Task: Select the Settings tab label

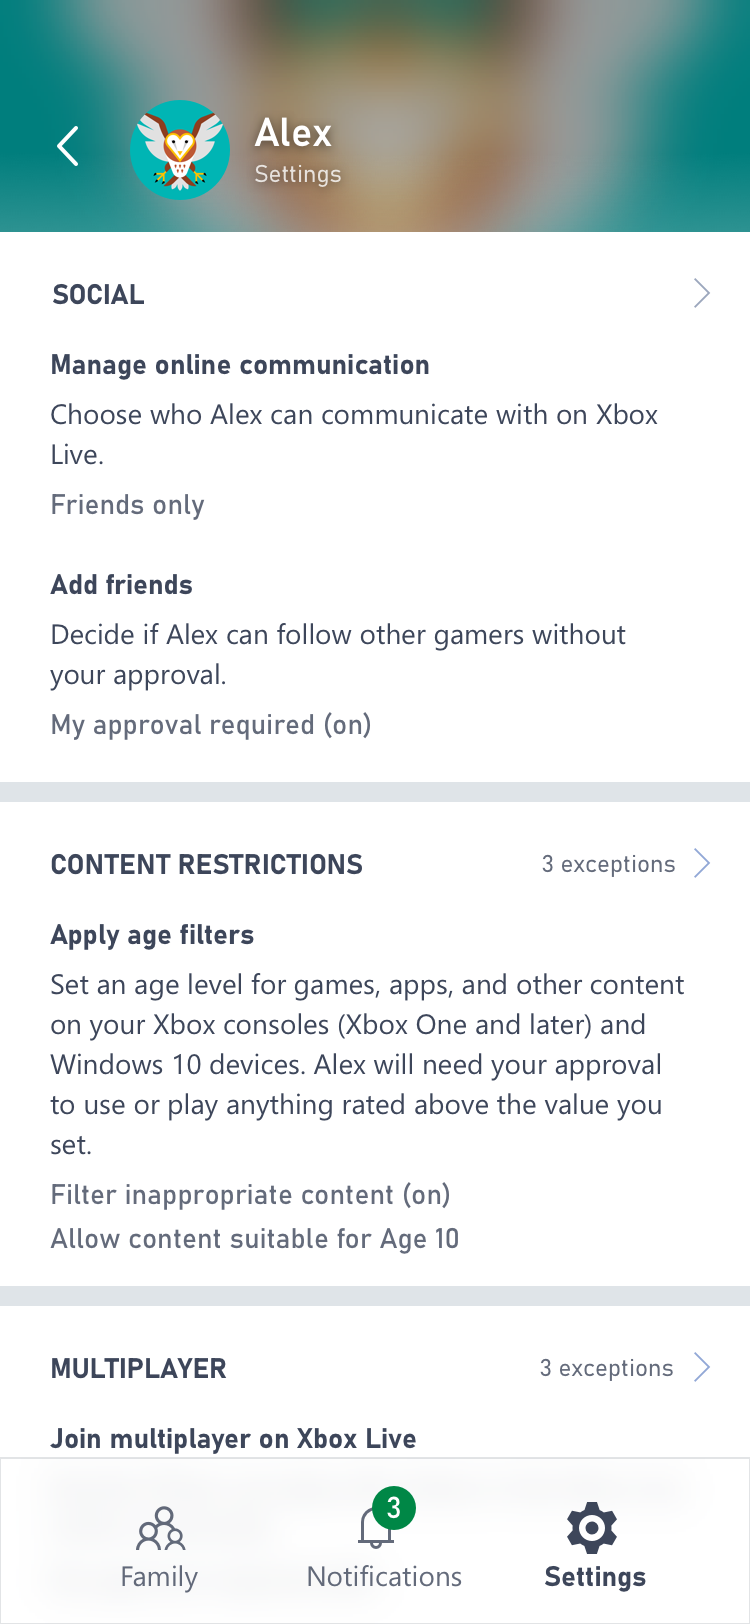Action: point(595,1577)
